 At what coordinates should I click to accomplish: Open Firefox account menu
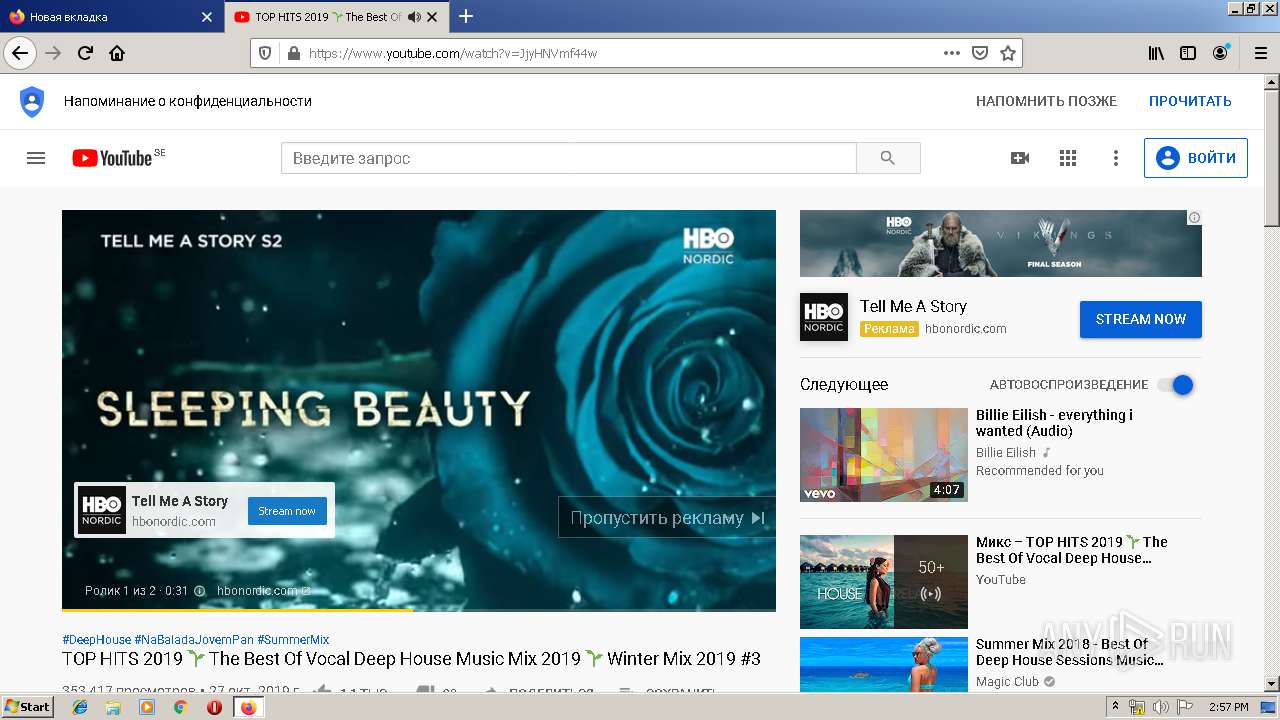pos(1220,53)
